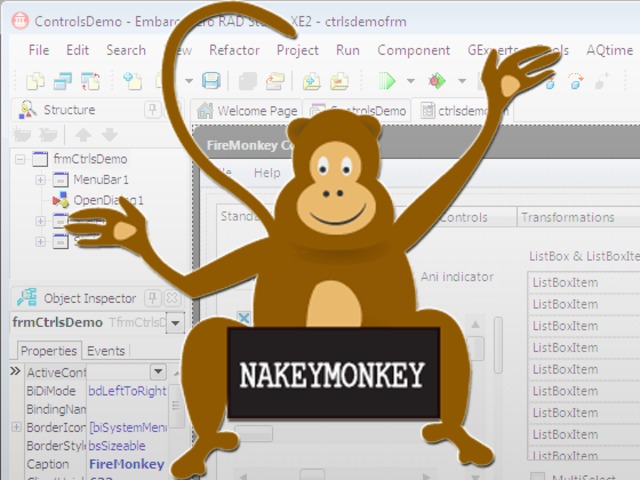
Task: Select the bdLeftToRight BiDiMode value
Action: click(127, 391)
